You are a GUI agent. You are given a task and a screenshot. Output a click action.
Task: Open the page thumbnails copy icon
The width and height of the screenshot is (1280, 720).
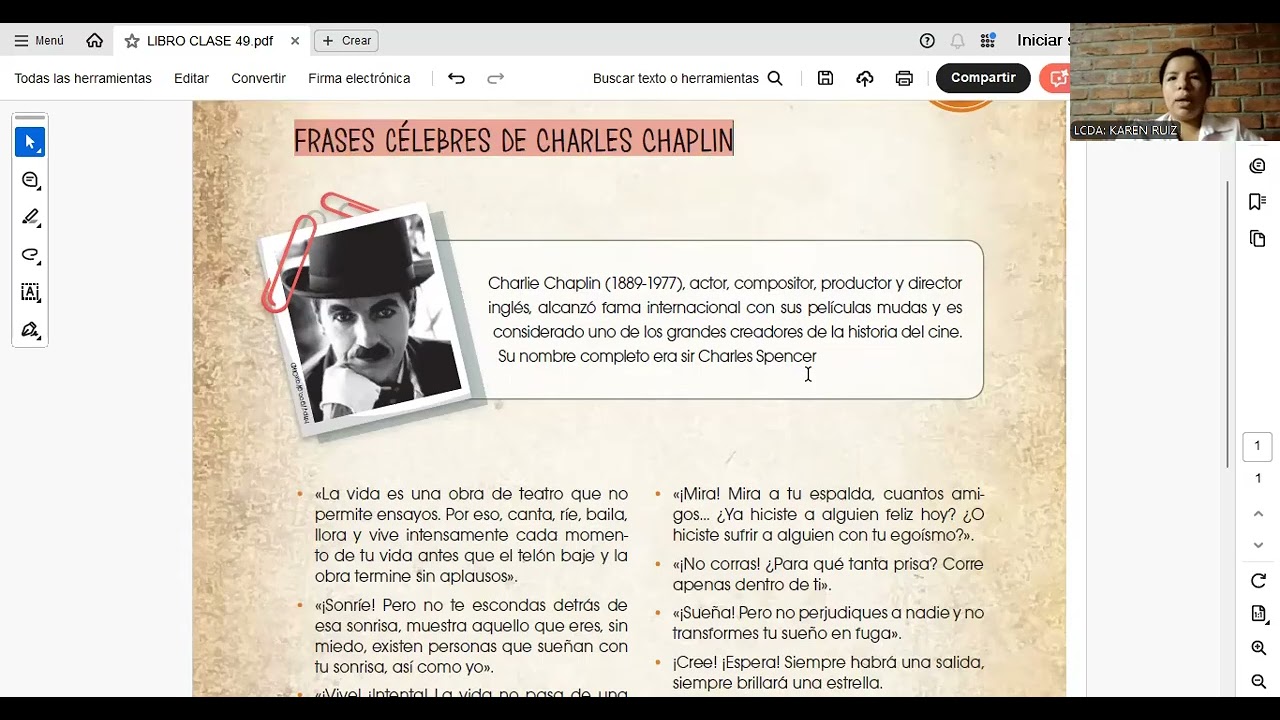click(1258, 238)
